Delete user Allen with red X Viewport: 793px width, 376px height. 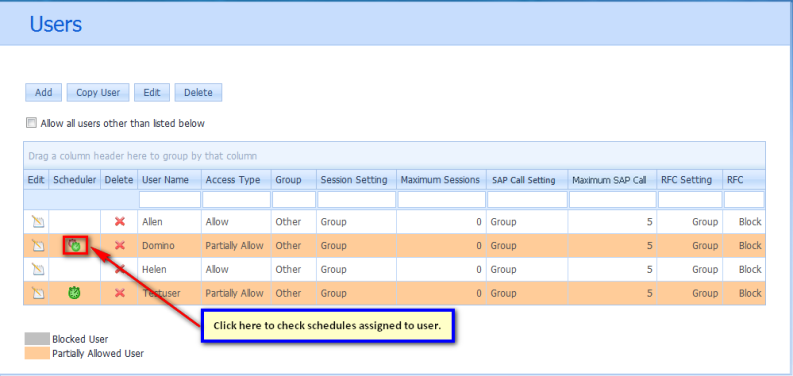(x=120, y=222)
